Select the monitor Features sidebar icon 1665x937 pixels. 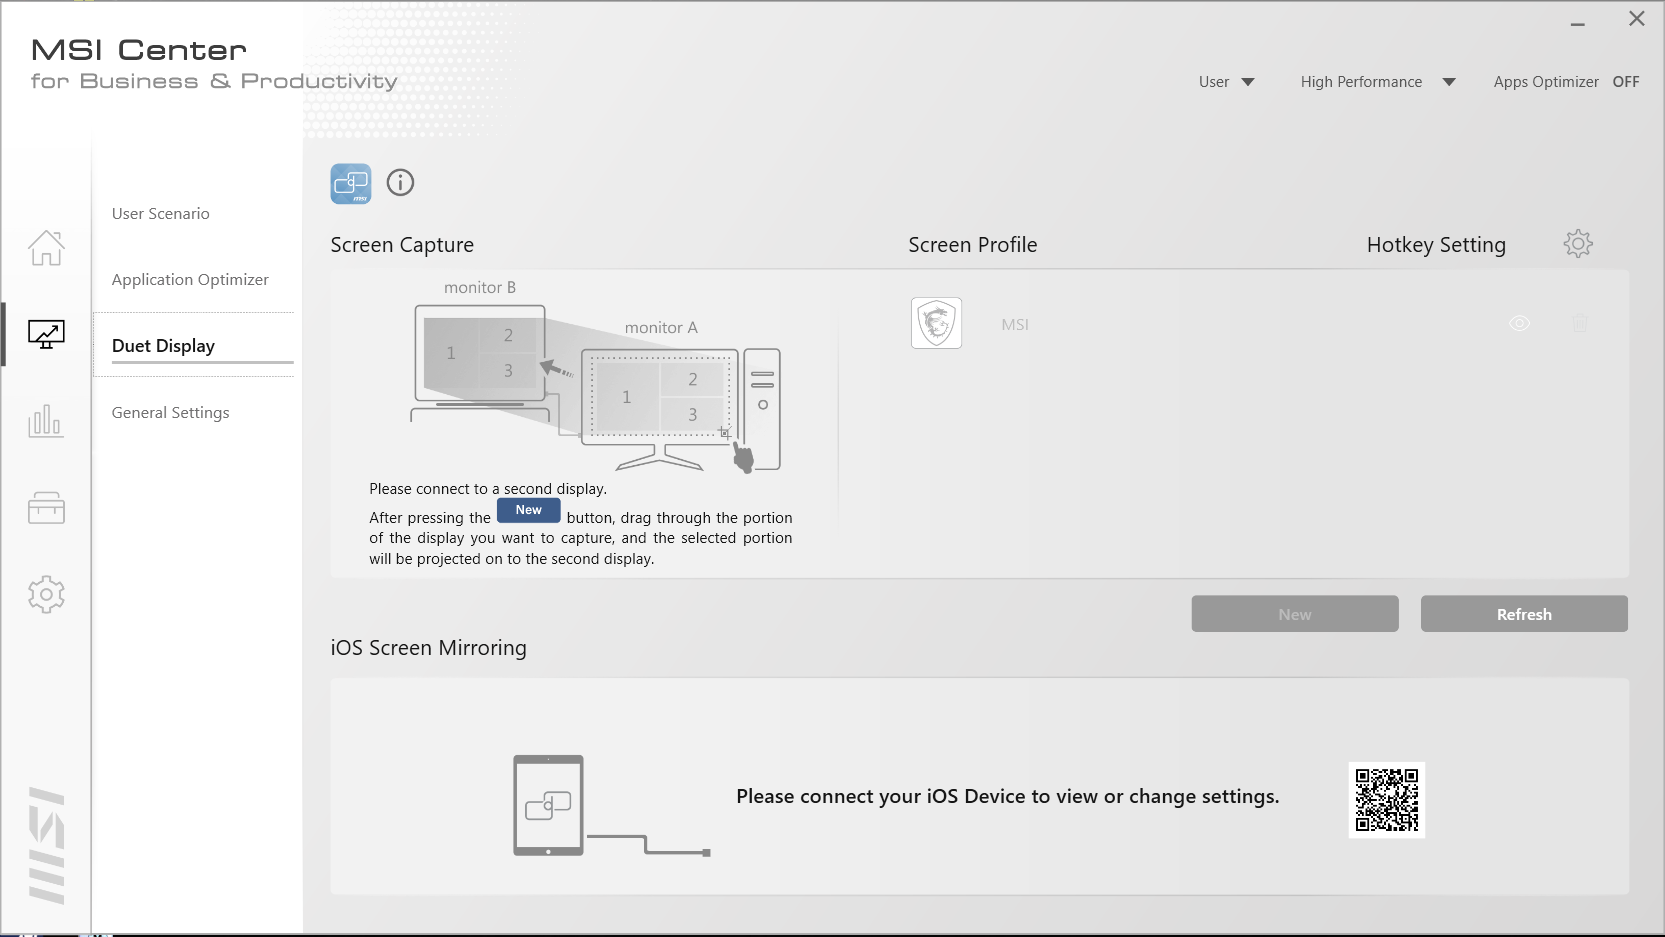pos(46,334)
